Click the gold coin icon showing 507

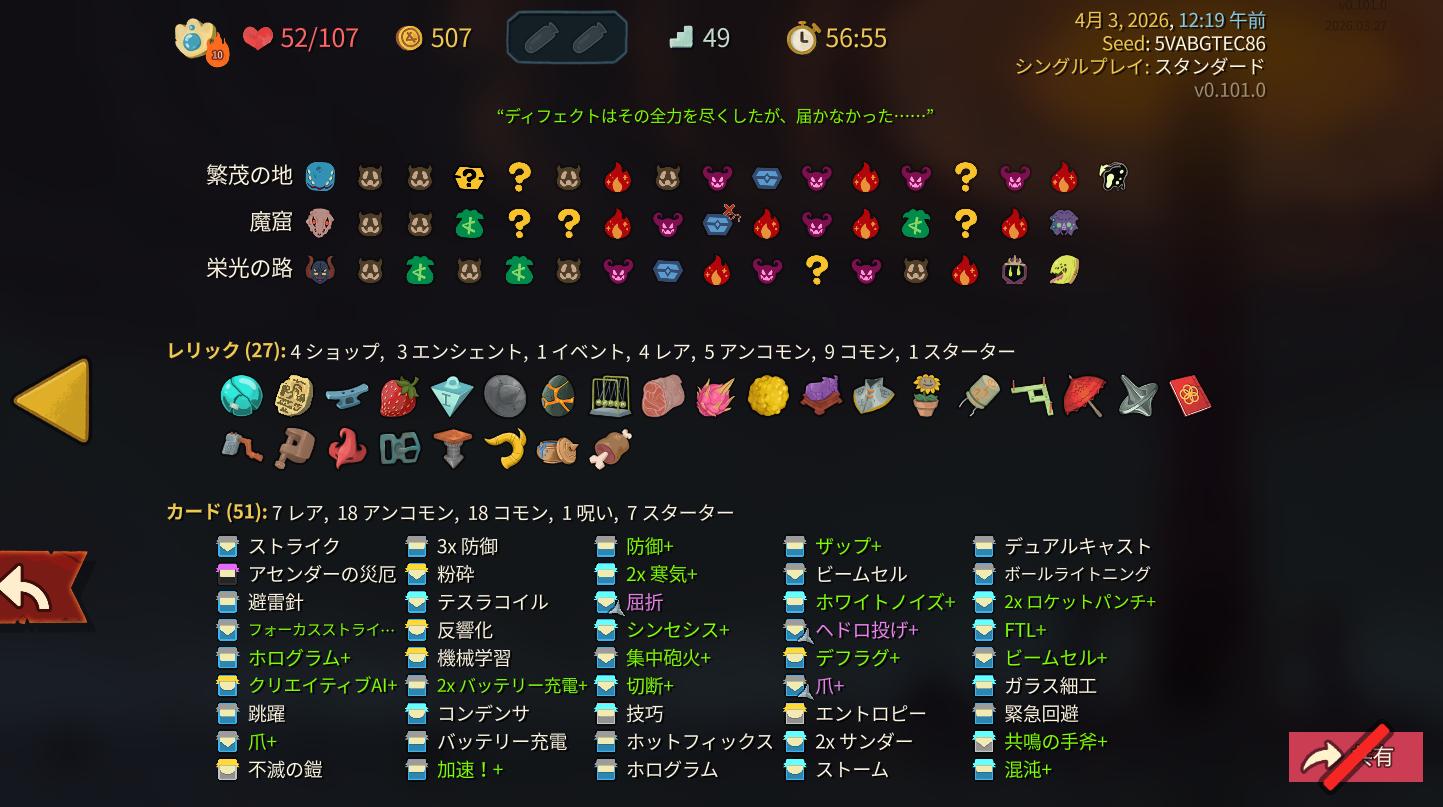tap(408, 38)
